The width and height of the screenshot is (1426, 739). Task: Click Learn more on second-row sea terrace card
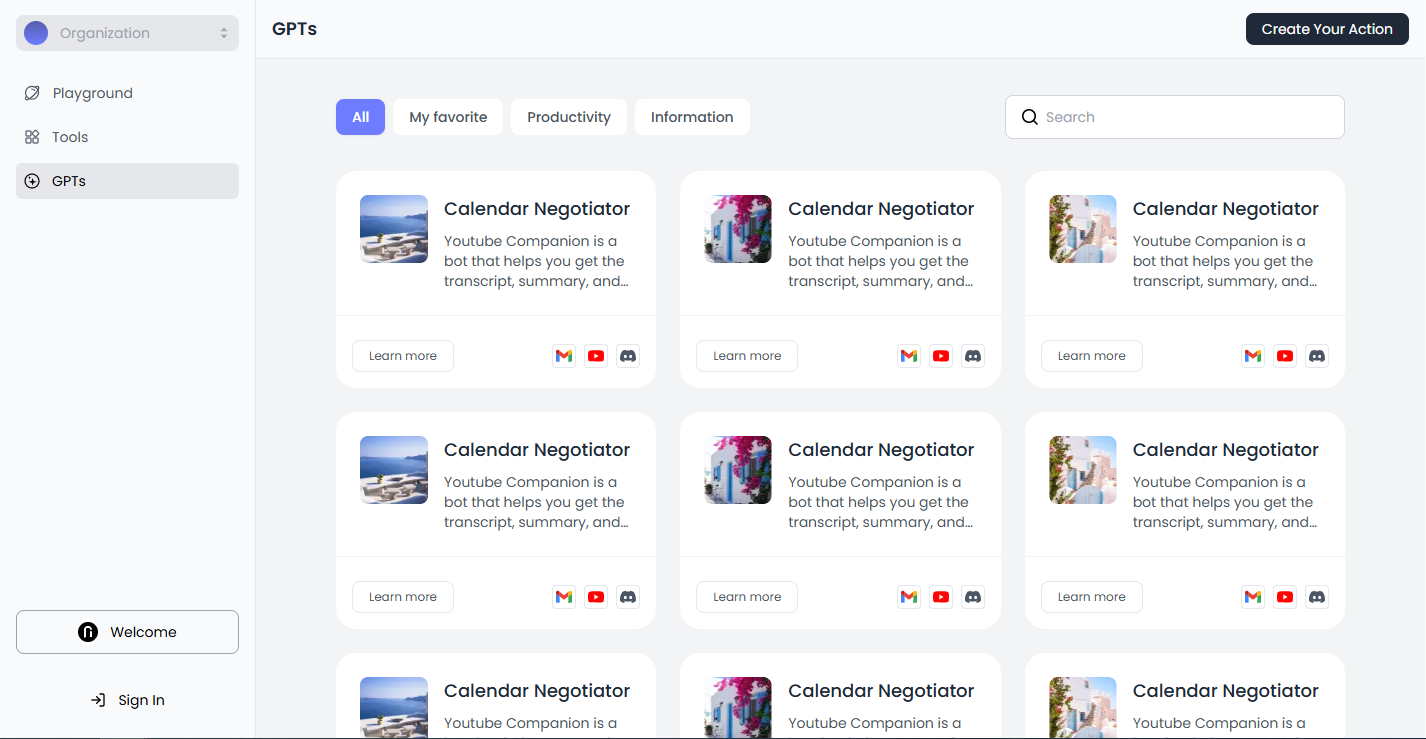pyautogui.click(x=403, y=597)
